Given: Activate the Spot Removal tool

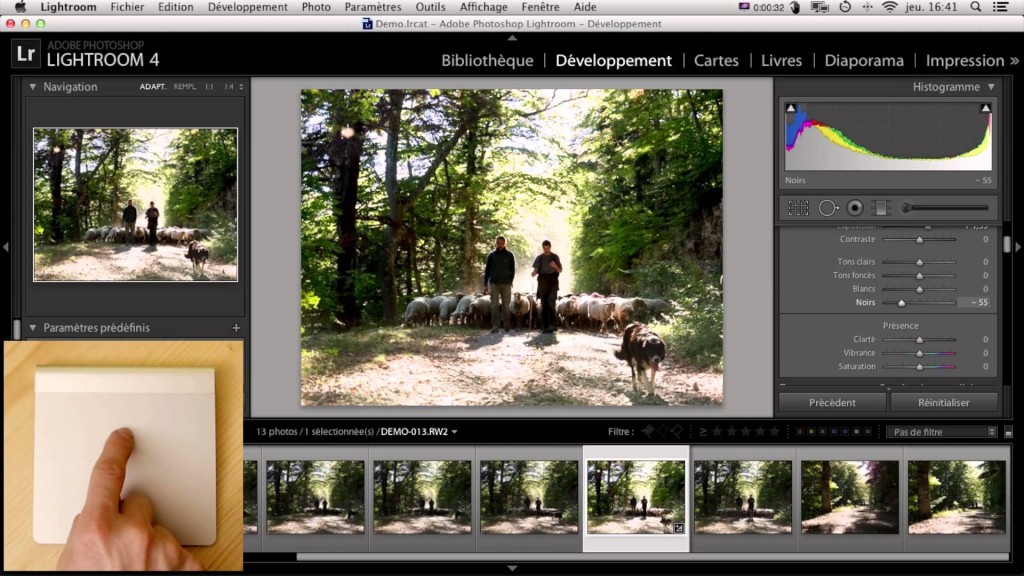Looking at the screenshot, I should pos(828,208).
